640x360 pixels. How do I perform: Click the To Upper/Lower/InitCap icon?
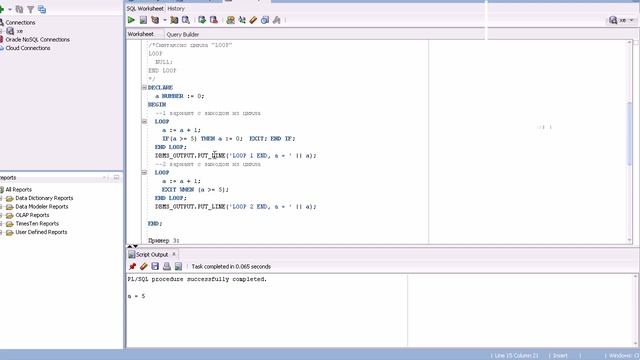point(242,20)
